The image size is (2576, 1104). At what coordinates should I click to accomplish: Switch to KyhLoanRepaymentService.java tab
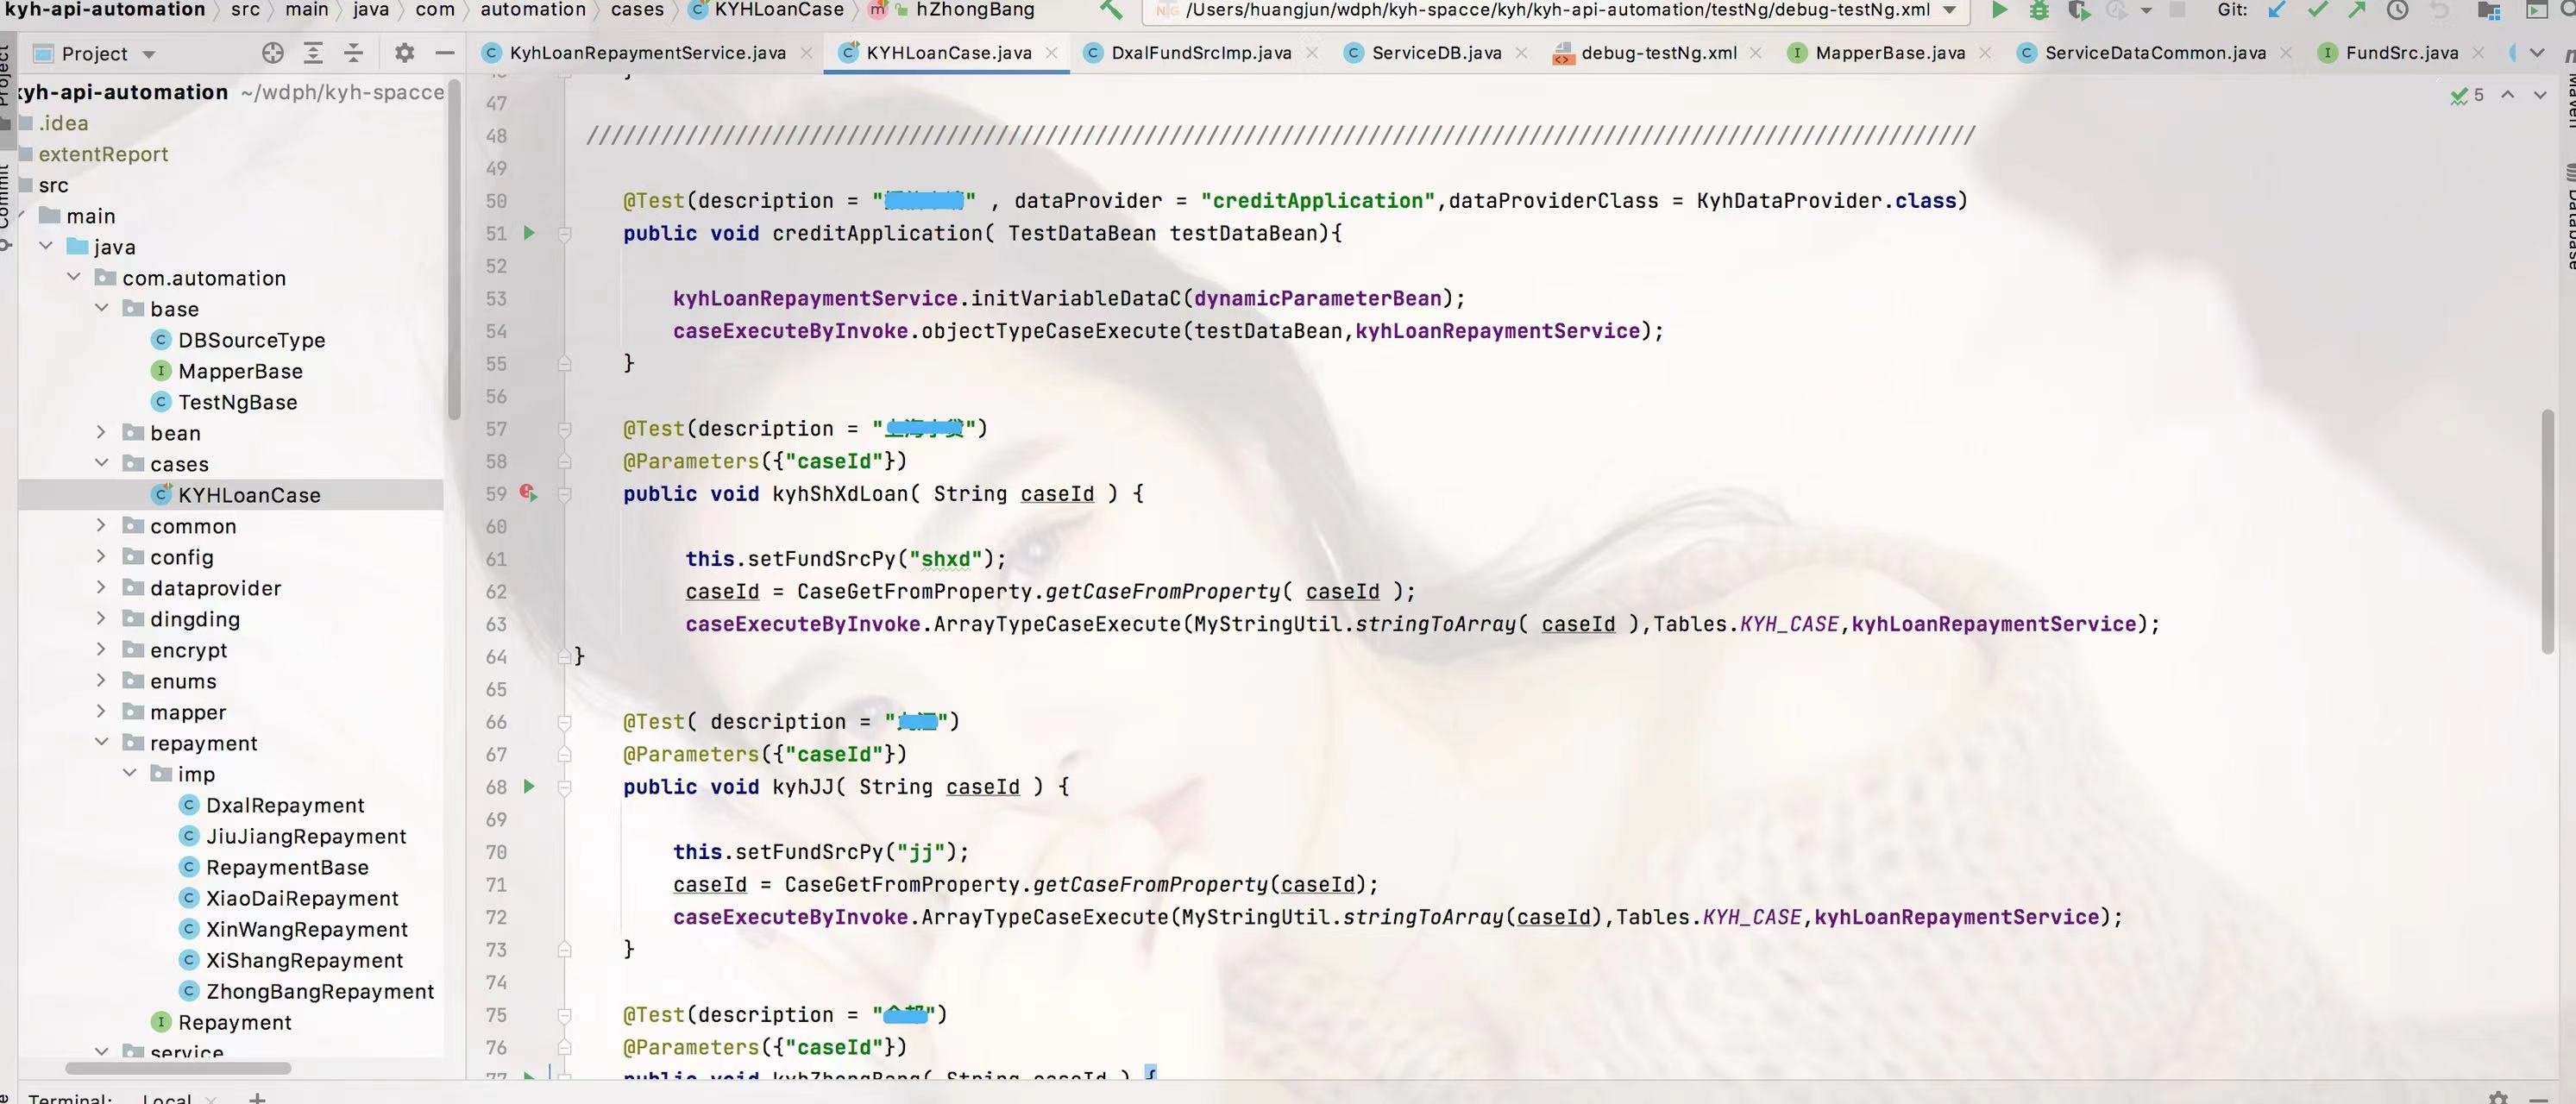coord(647,53)
